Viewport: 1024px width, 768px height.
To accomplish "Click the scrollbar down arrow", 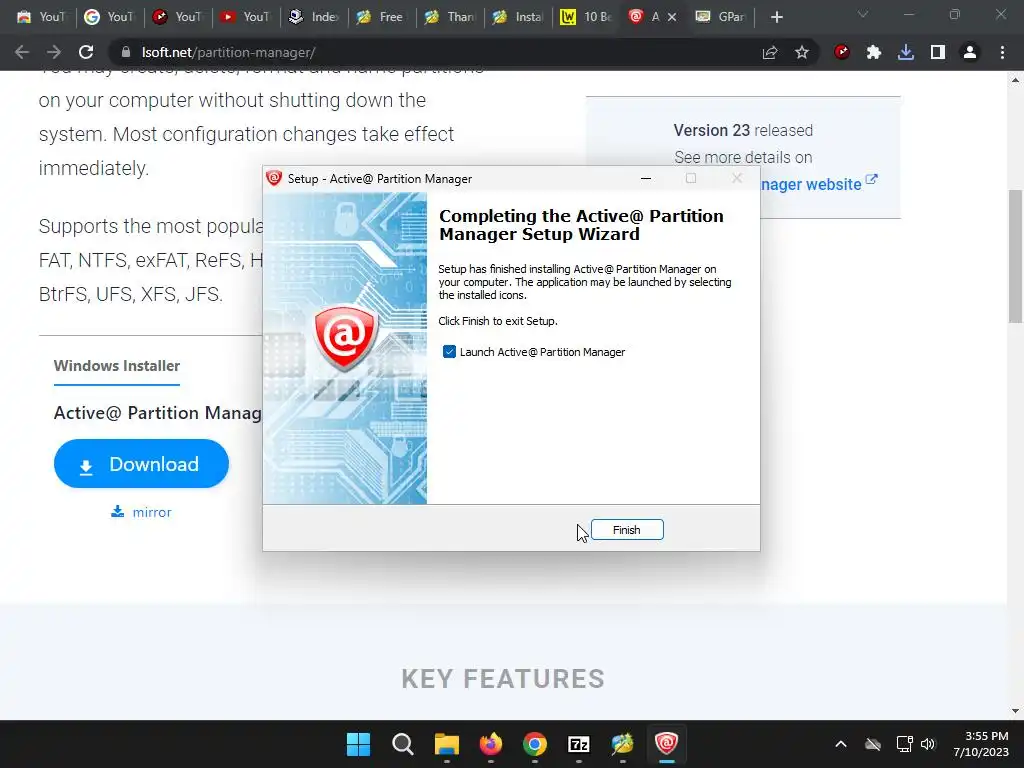I will click(1015, 711).
